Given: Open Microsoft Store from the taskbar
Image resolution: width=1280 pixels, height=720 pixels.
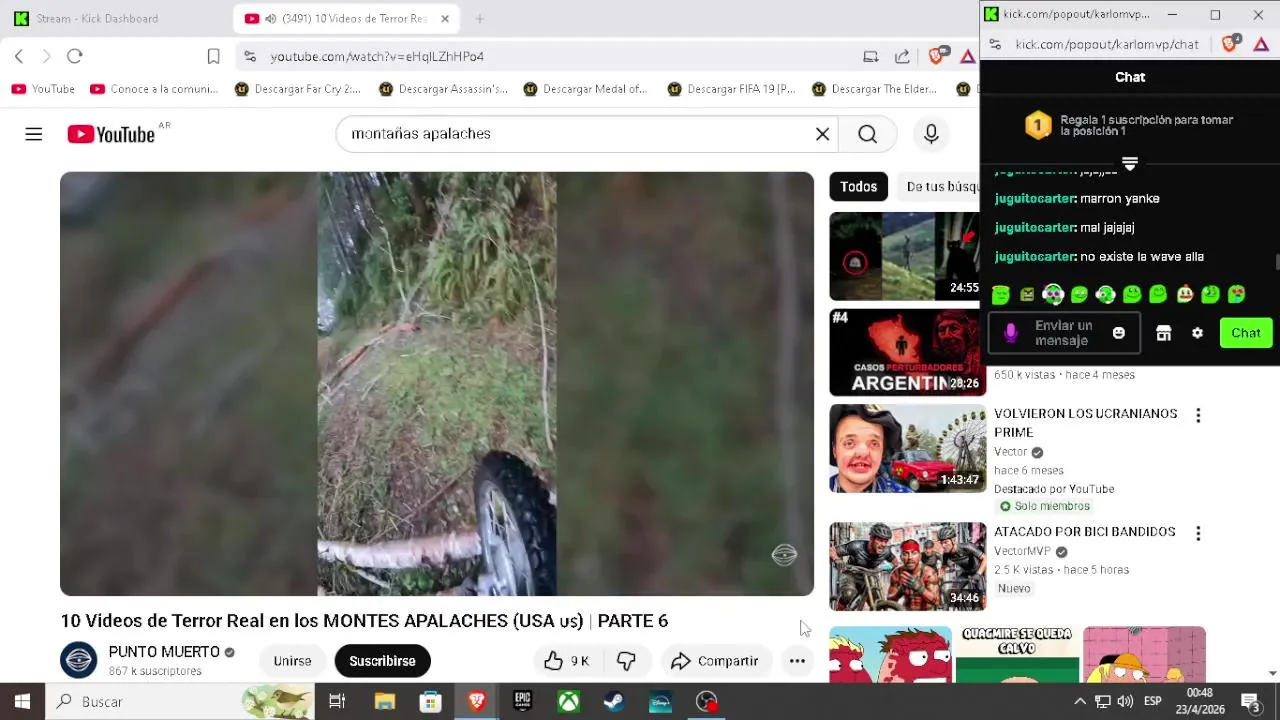Looking at the screenshot, I should click(430, 702).
